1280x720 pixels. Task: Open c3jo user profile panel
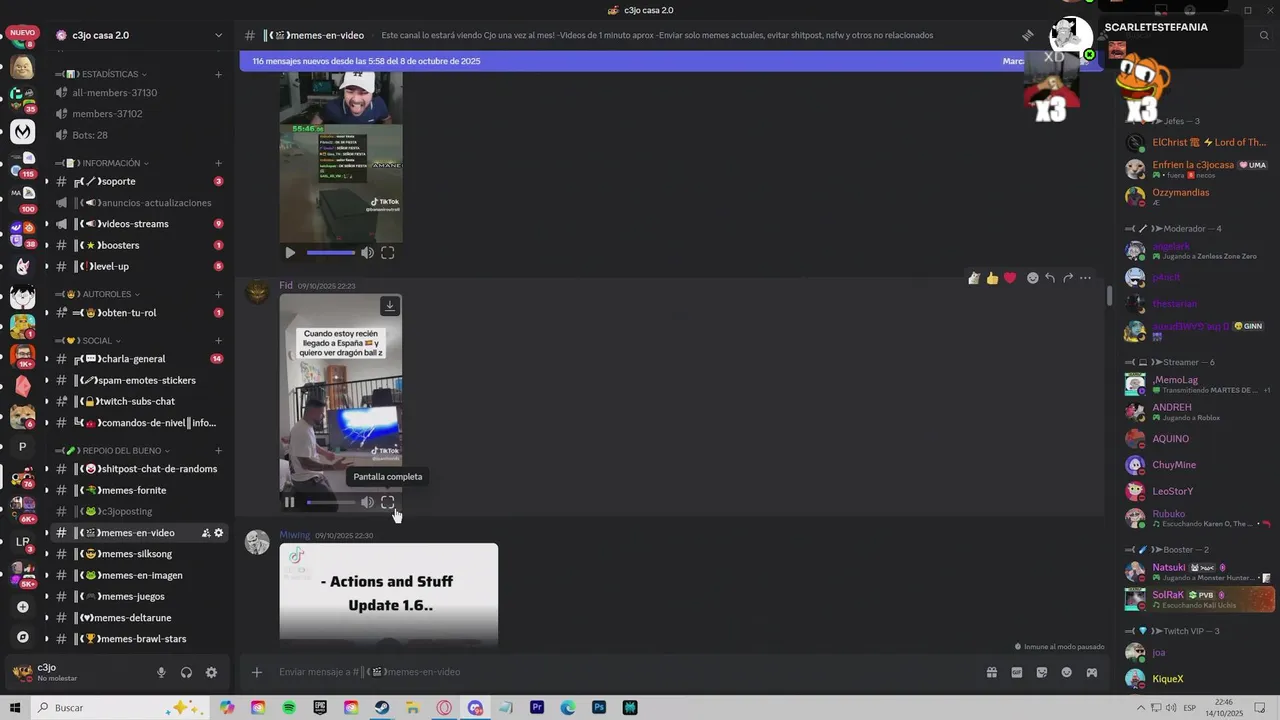(x=76, y=673)
